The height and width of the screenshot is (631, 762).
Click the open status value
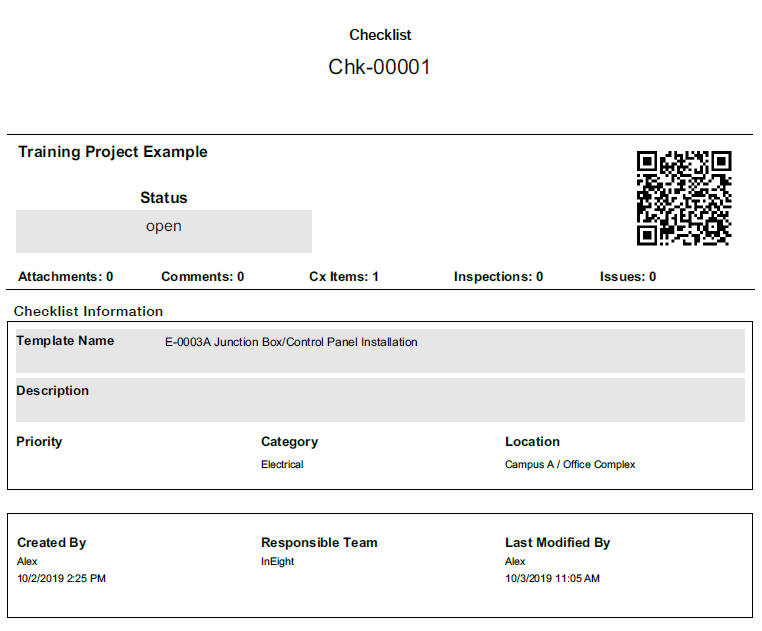click(164, 227)
